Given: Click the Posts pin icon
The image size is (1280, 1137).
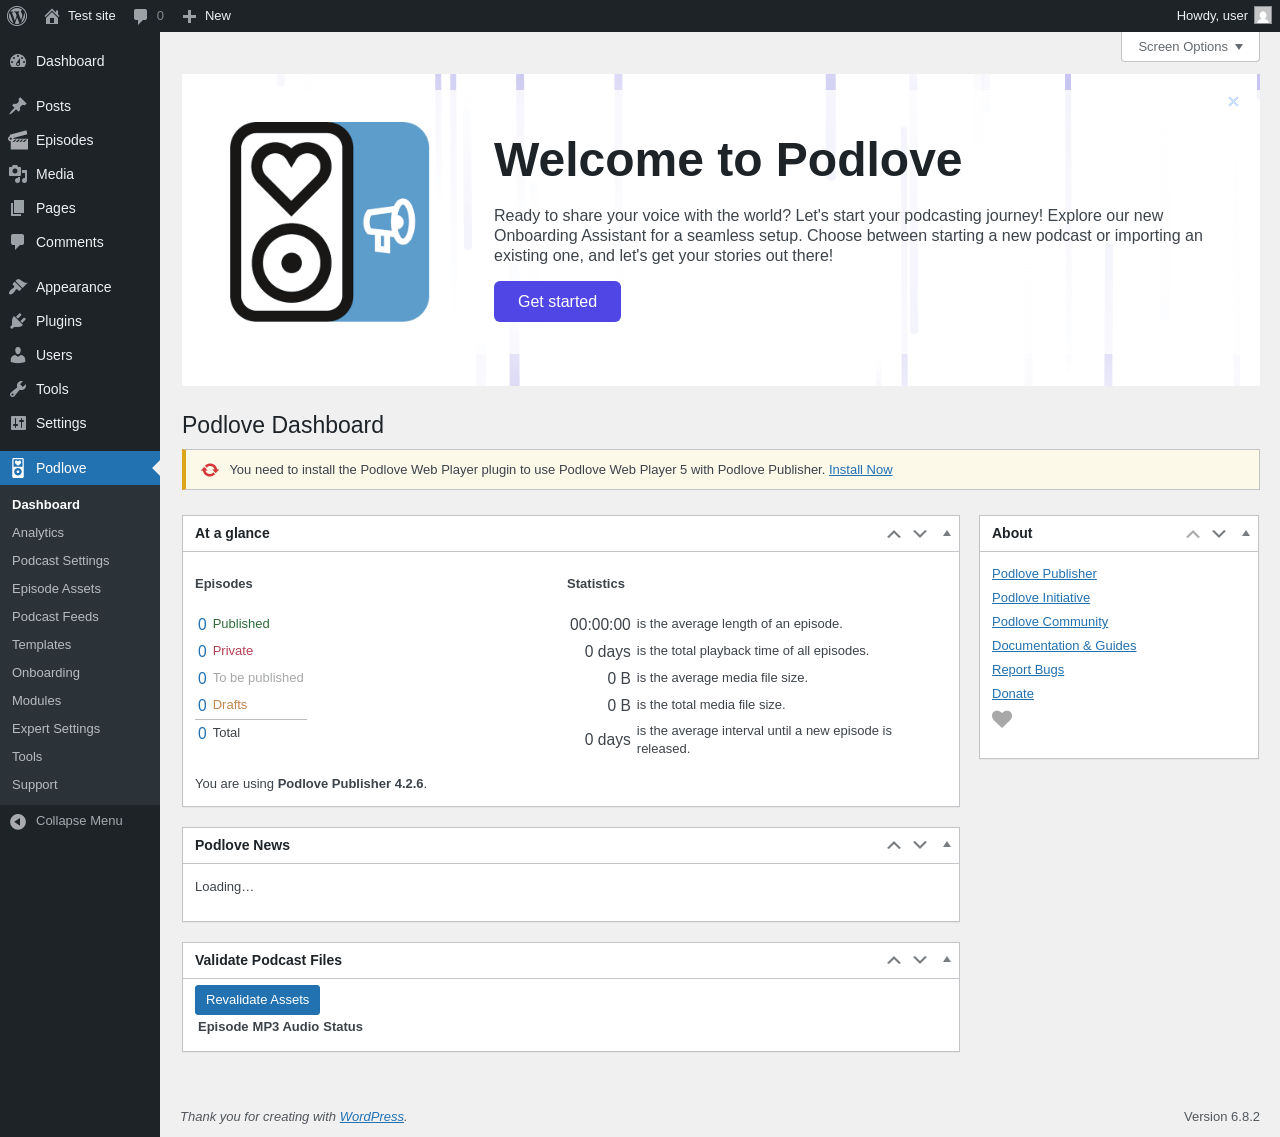Looking at the screenshot, I should [x=18, y=106].
